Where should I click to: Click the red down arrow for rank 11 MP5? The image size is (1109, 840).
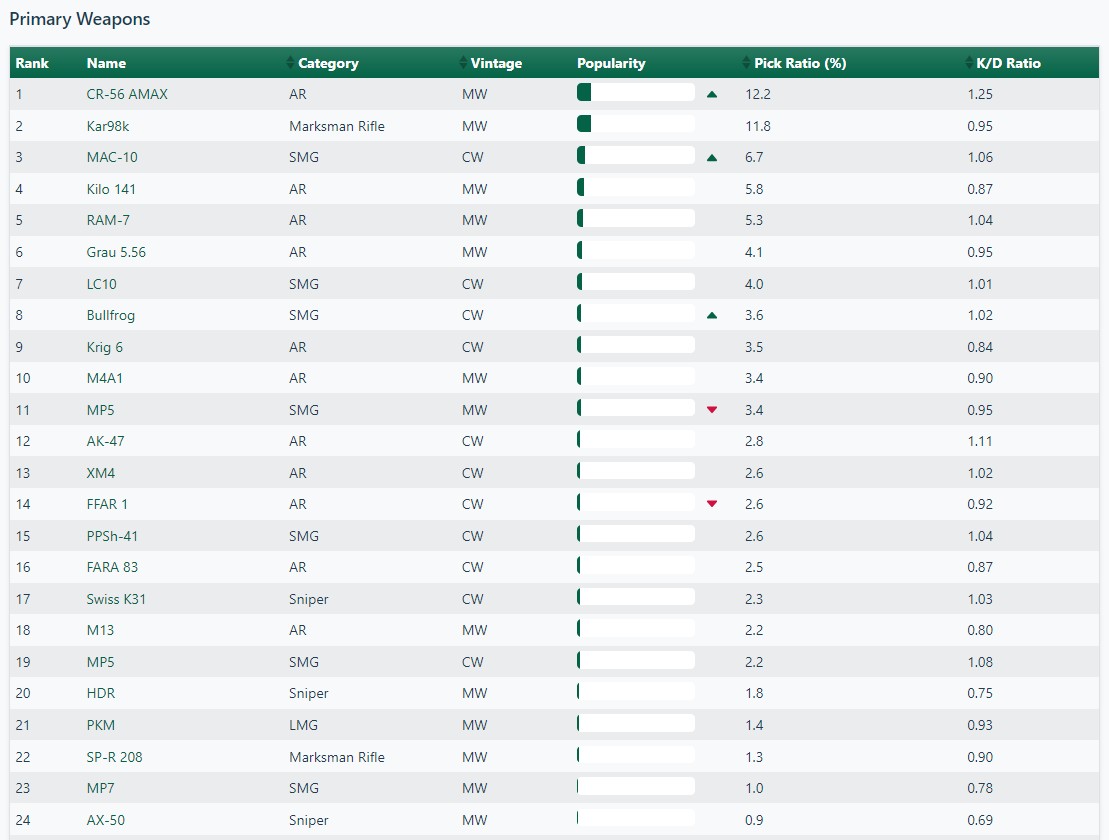point(712,410)
